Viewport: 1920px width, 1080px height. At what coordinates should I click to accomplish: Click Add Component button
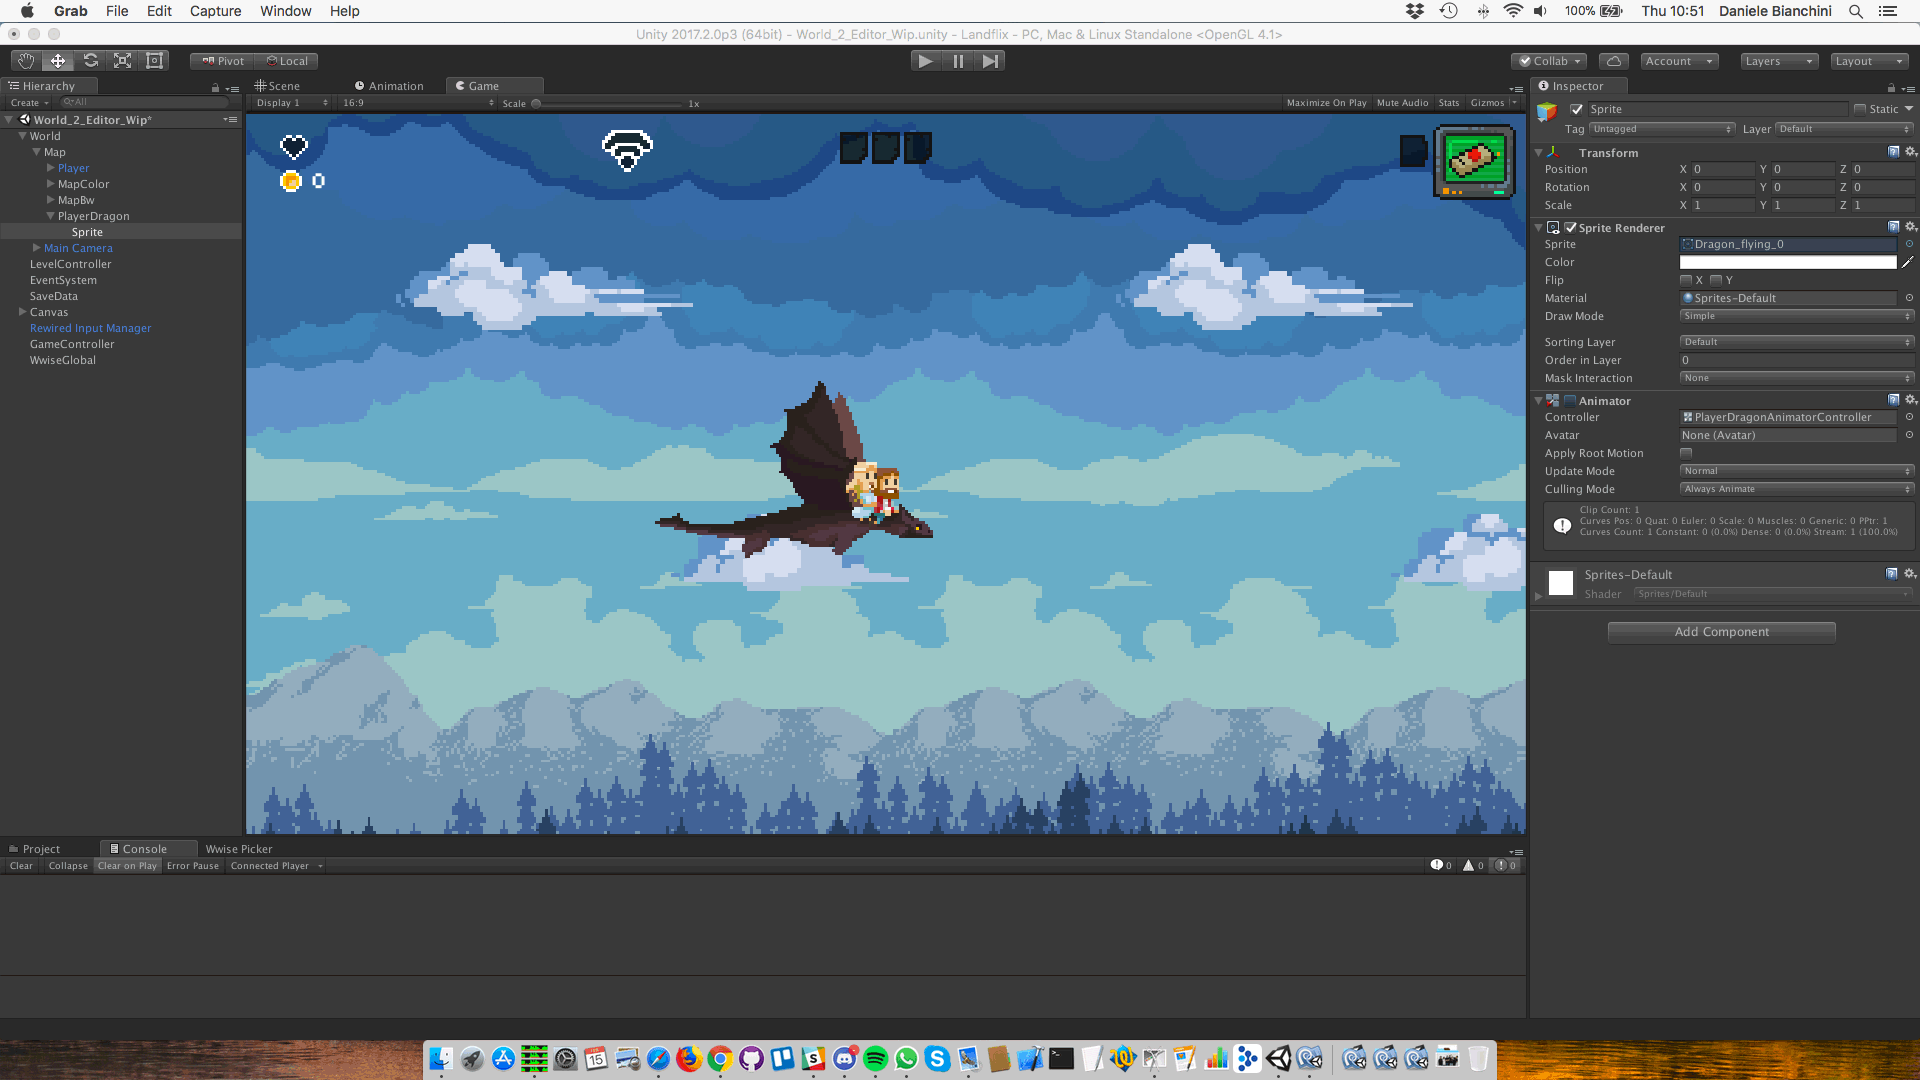pos(1721,632)
